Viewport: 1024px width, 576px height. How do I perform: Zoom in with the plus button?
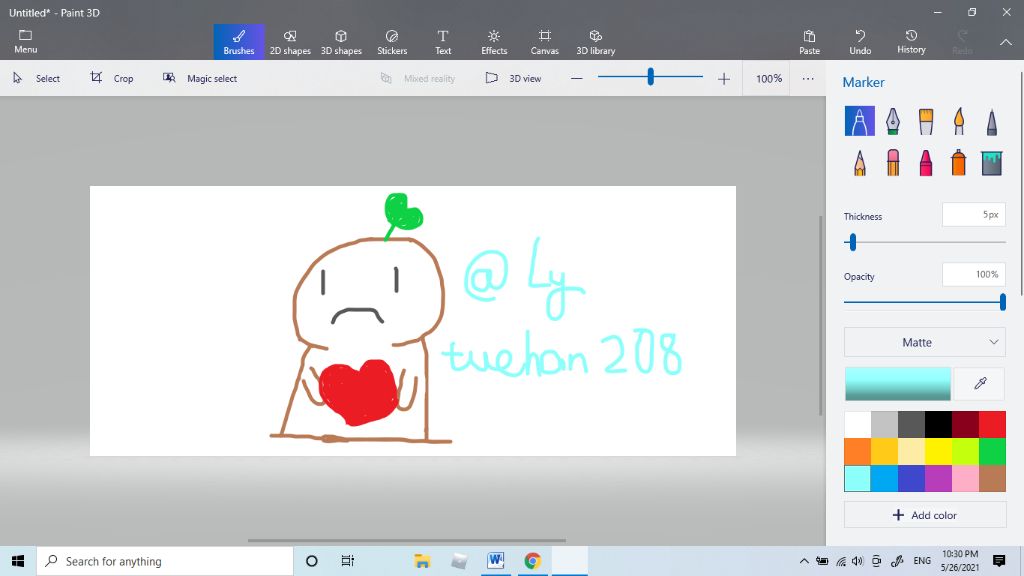724,78
